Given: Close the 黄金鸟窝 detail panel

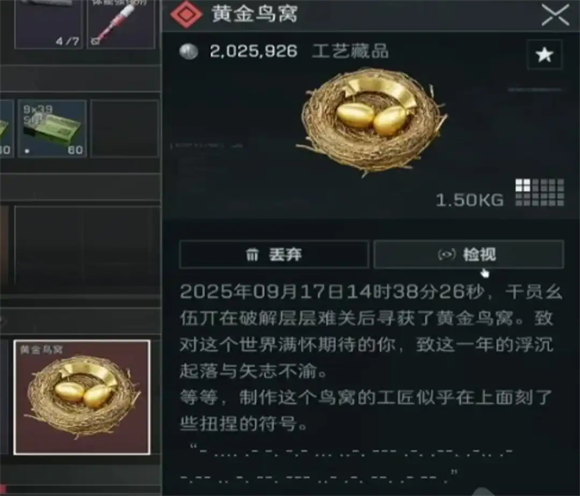Looking at the screenshot, I should tap(555, 15).
